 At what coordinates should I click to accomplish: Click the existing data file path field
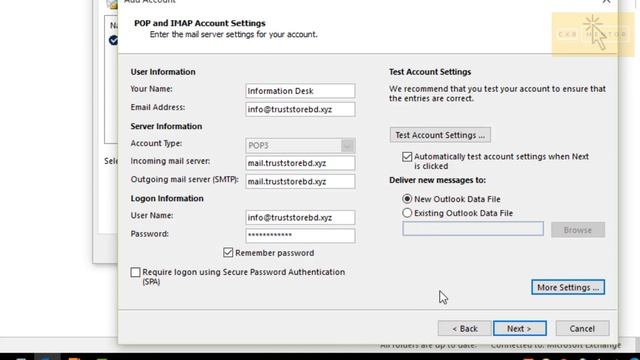pyautogui.click(x=473, y=229)
